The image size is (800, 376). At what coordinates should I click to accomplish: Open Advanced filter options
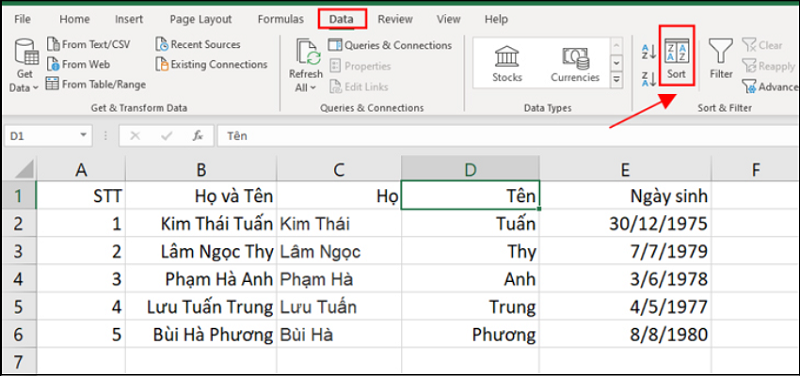[x=770, y=87]
